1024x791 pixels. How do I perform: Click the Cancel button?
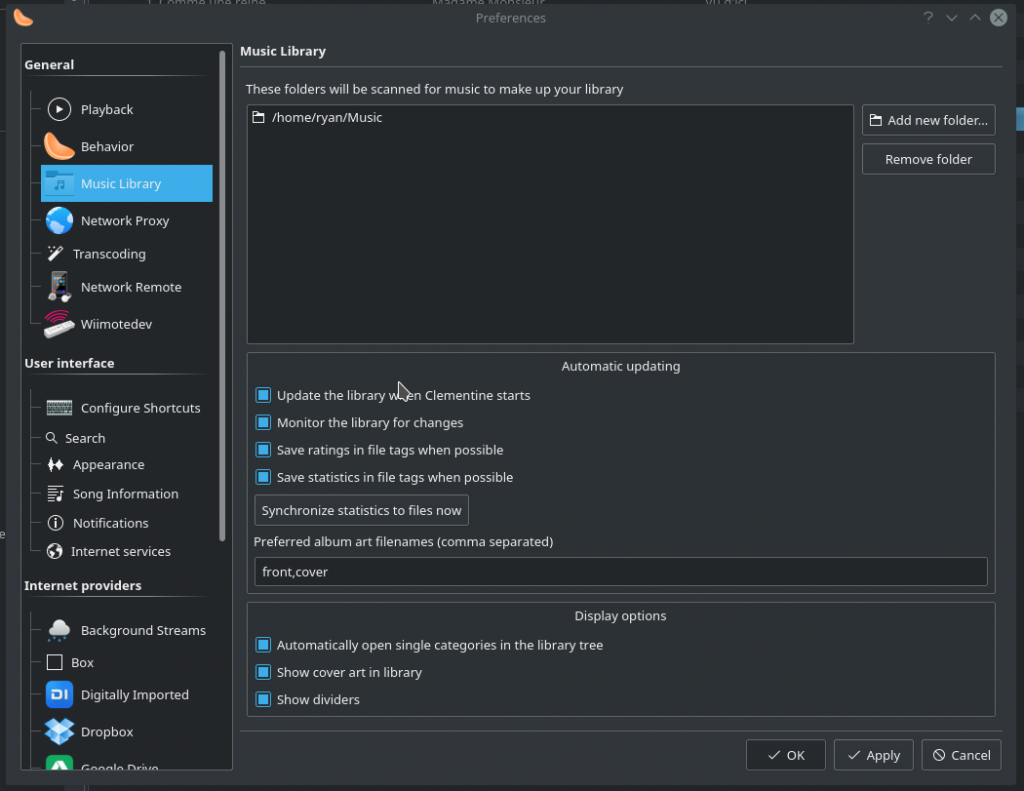[961, 755]
